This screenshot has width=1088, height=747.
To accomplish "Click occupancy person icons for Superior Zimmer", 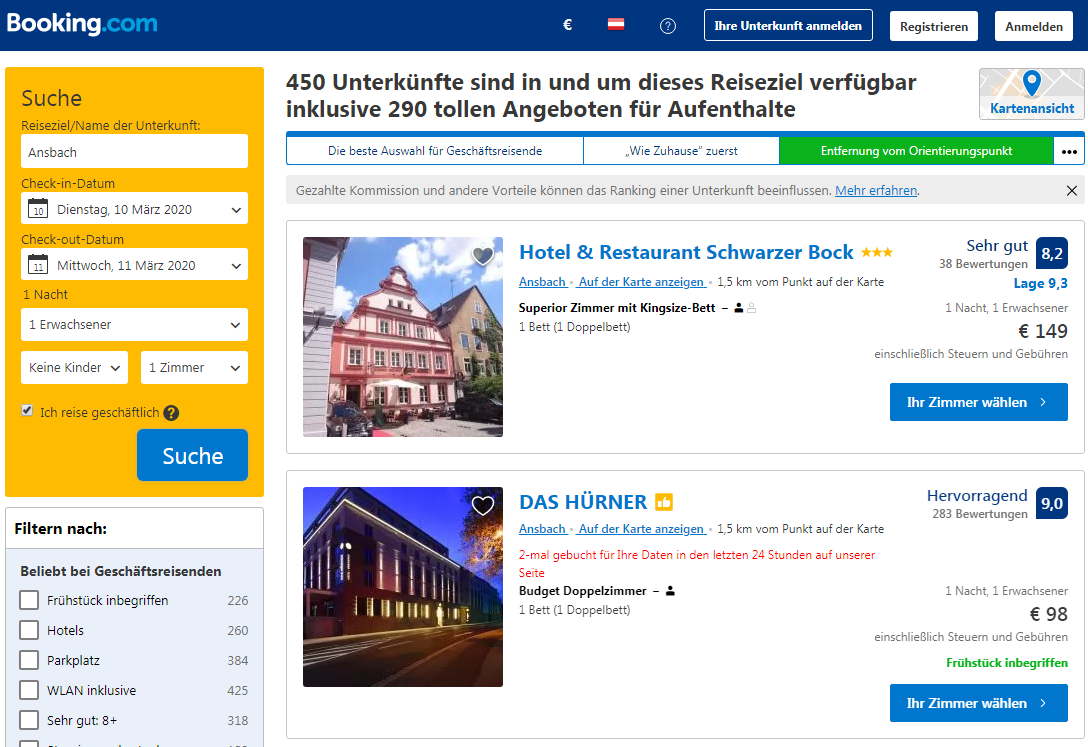I will 745,308.
